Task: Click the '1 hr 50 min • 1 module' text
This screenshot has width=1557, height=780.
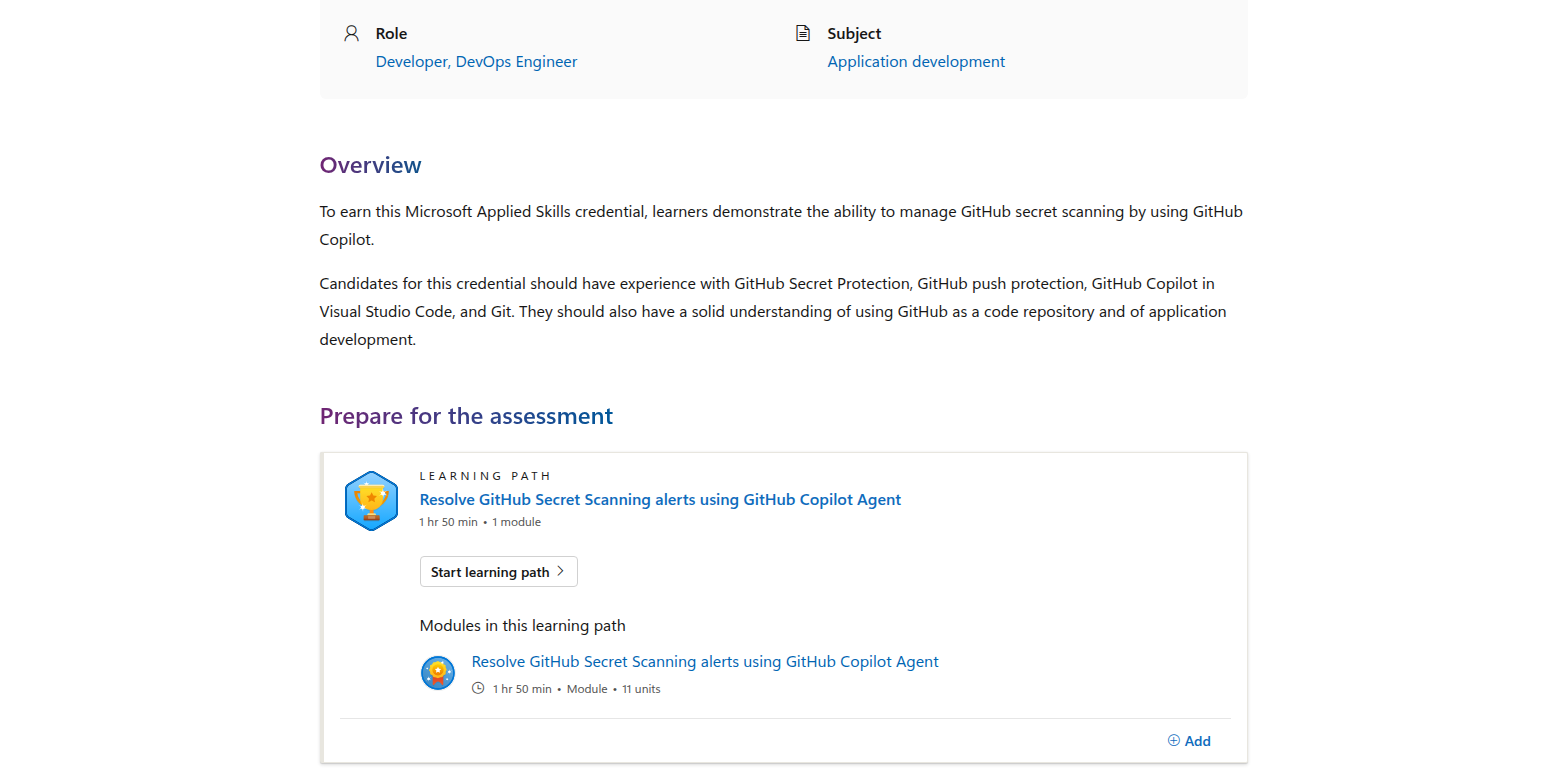Action: click(480, 522)
